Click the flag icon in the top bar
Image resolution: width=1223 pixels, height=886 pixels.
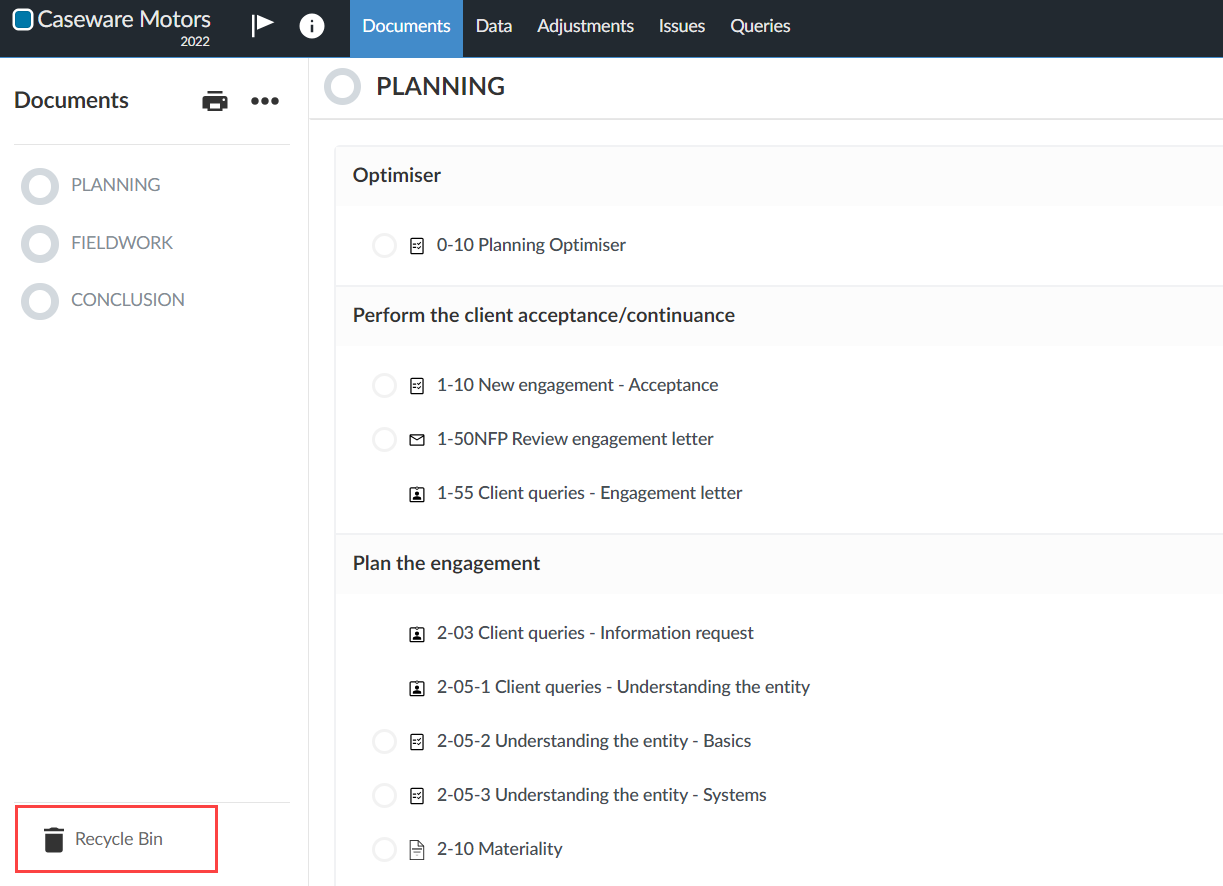pos(262,26)
